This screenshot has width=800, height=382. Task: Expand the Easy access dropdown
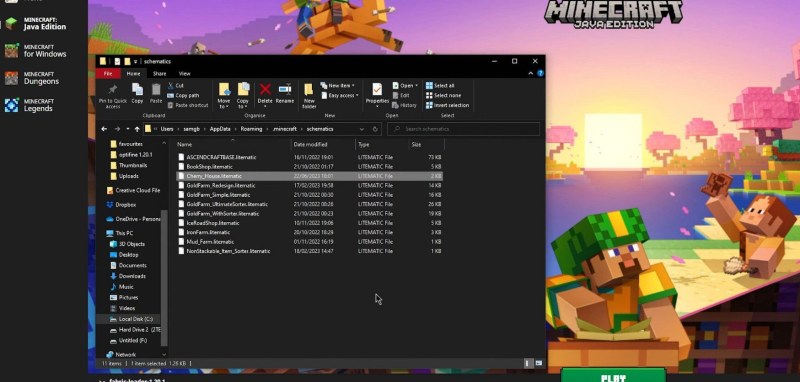coord(340,95)
